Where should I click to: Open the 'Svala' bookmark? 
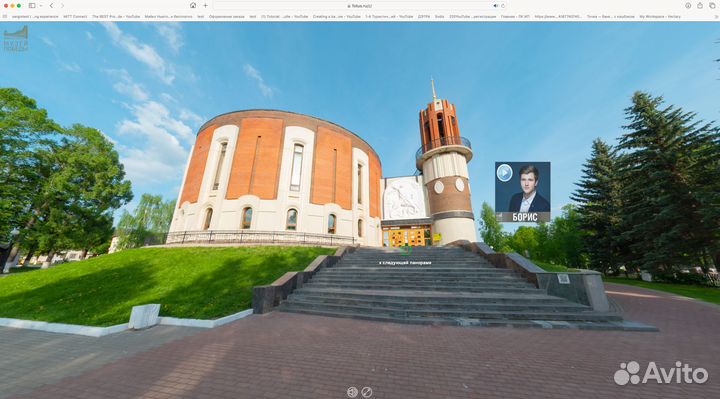(x=439, y=17)
